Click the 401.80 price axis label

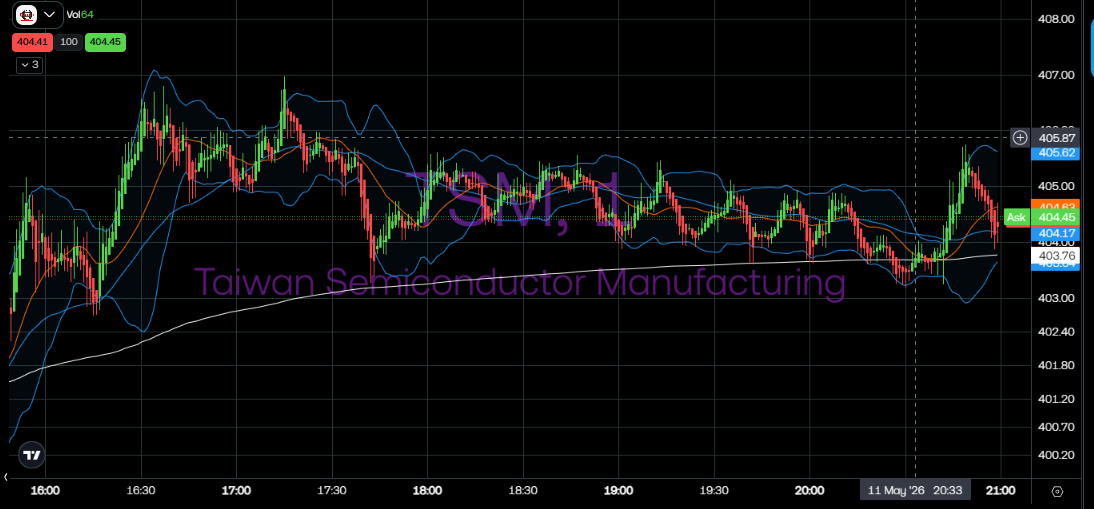(1056, 365)
